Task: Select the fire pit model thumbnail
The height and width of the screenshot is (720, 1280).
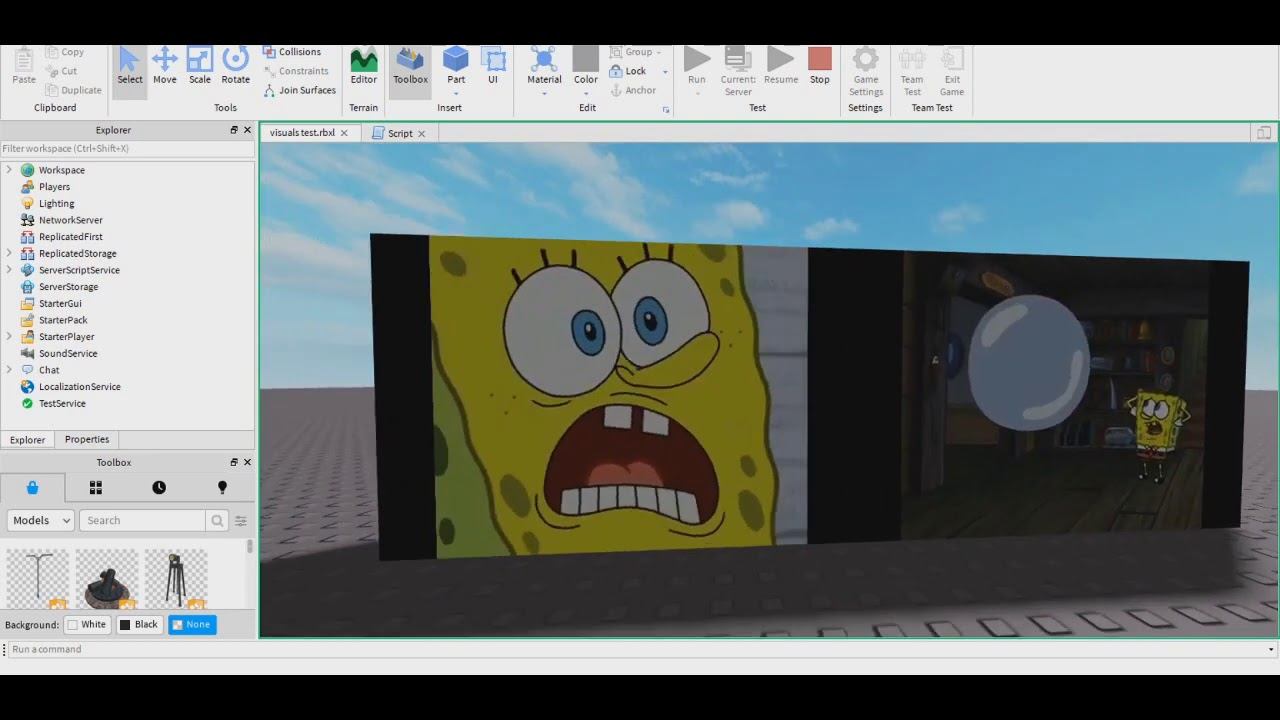Action: coord(107,579)
